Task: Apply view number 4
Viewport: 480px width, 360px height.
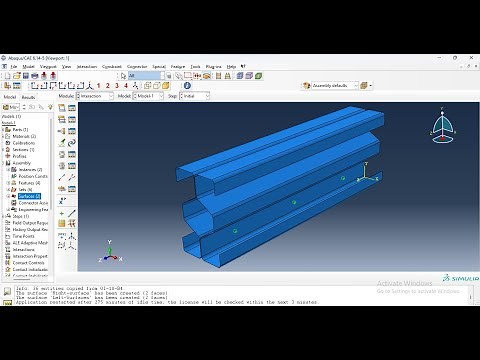Action: [126, 86]
